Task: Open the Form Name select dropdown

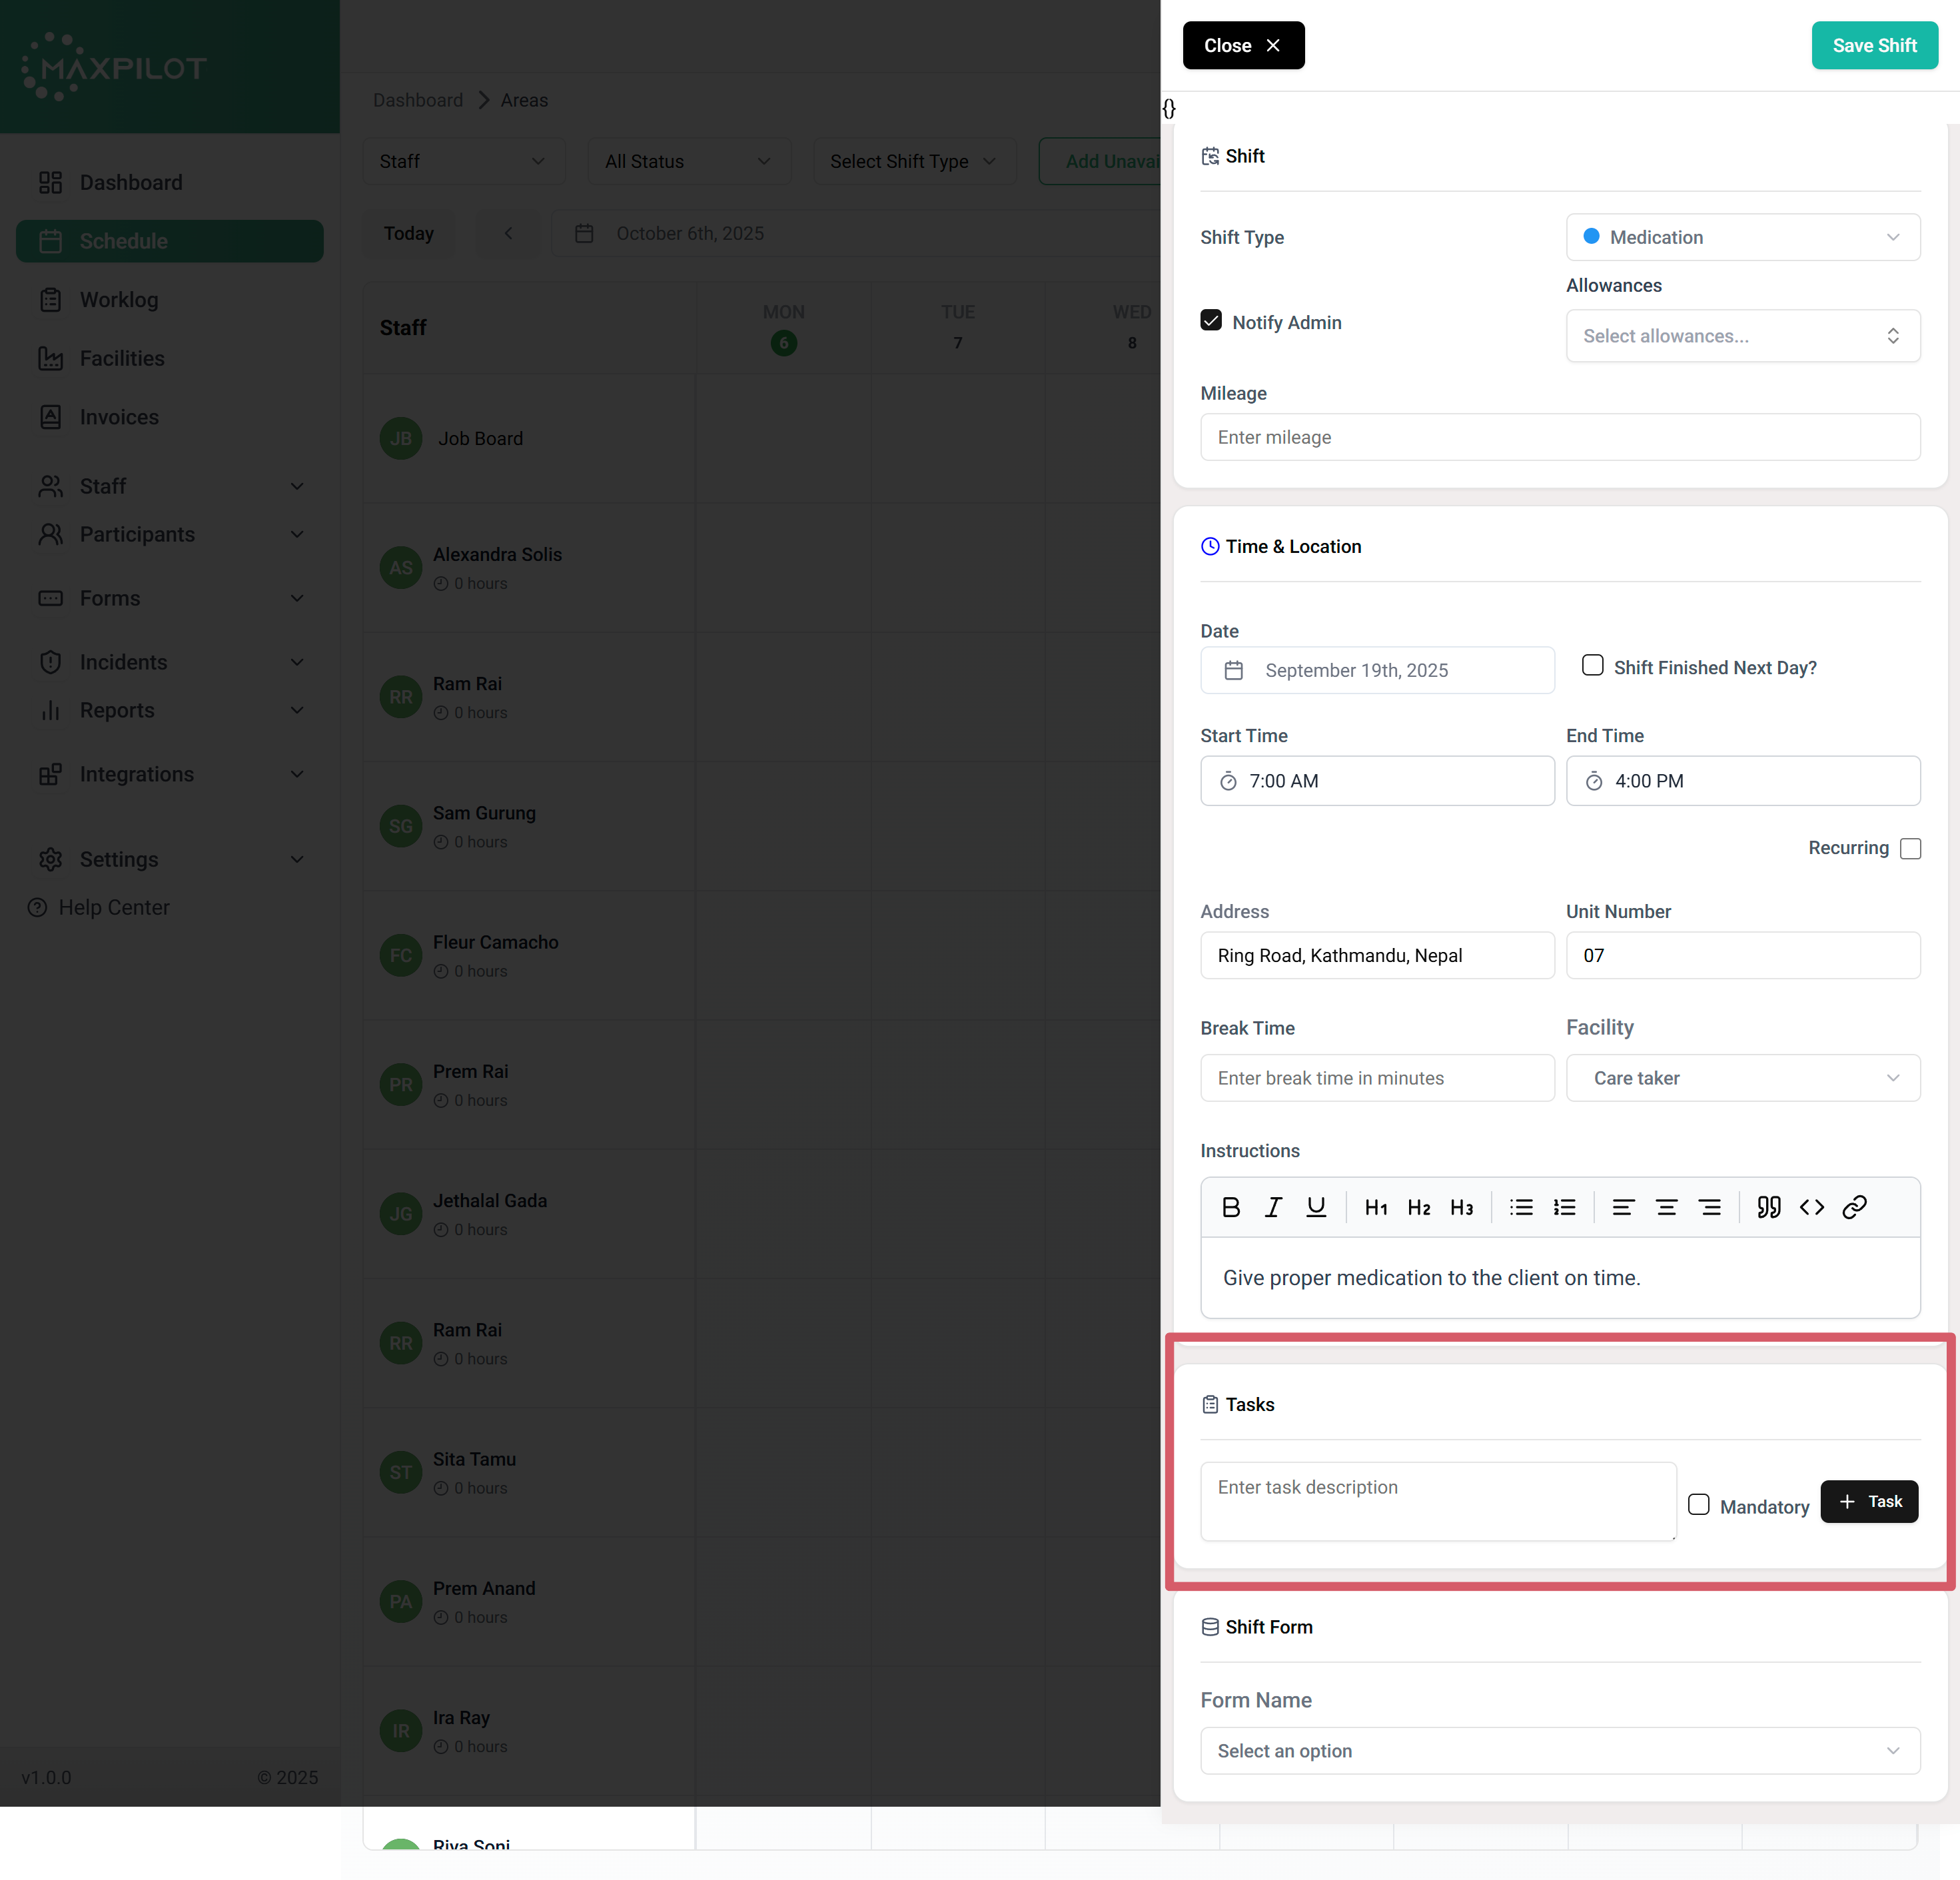Action: coord(1559,1751)
